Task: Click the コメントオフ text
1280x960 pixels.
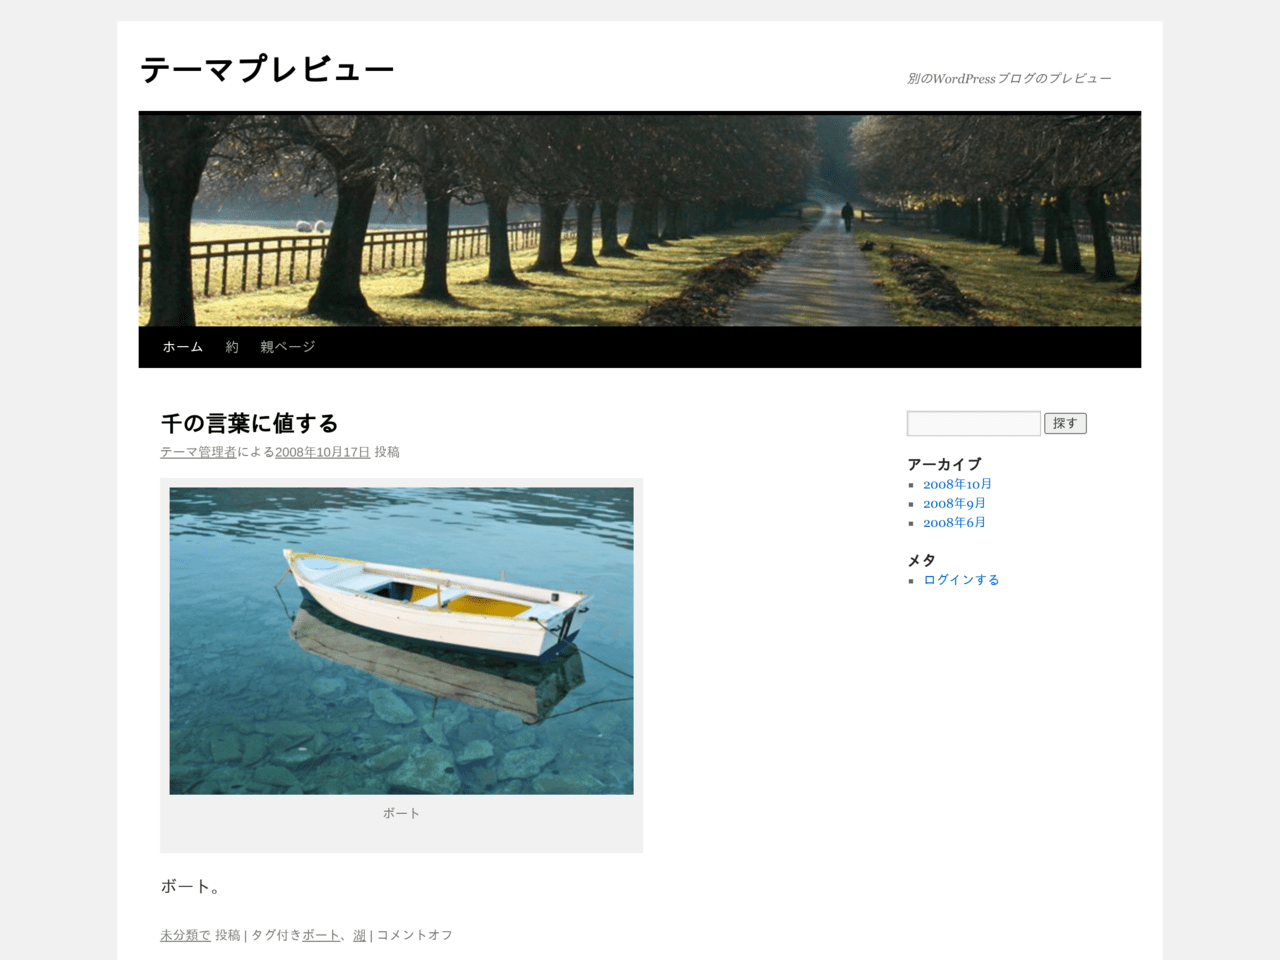Action: point(414,935)
